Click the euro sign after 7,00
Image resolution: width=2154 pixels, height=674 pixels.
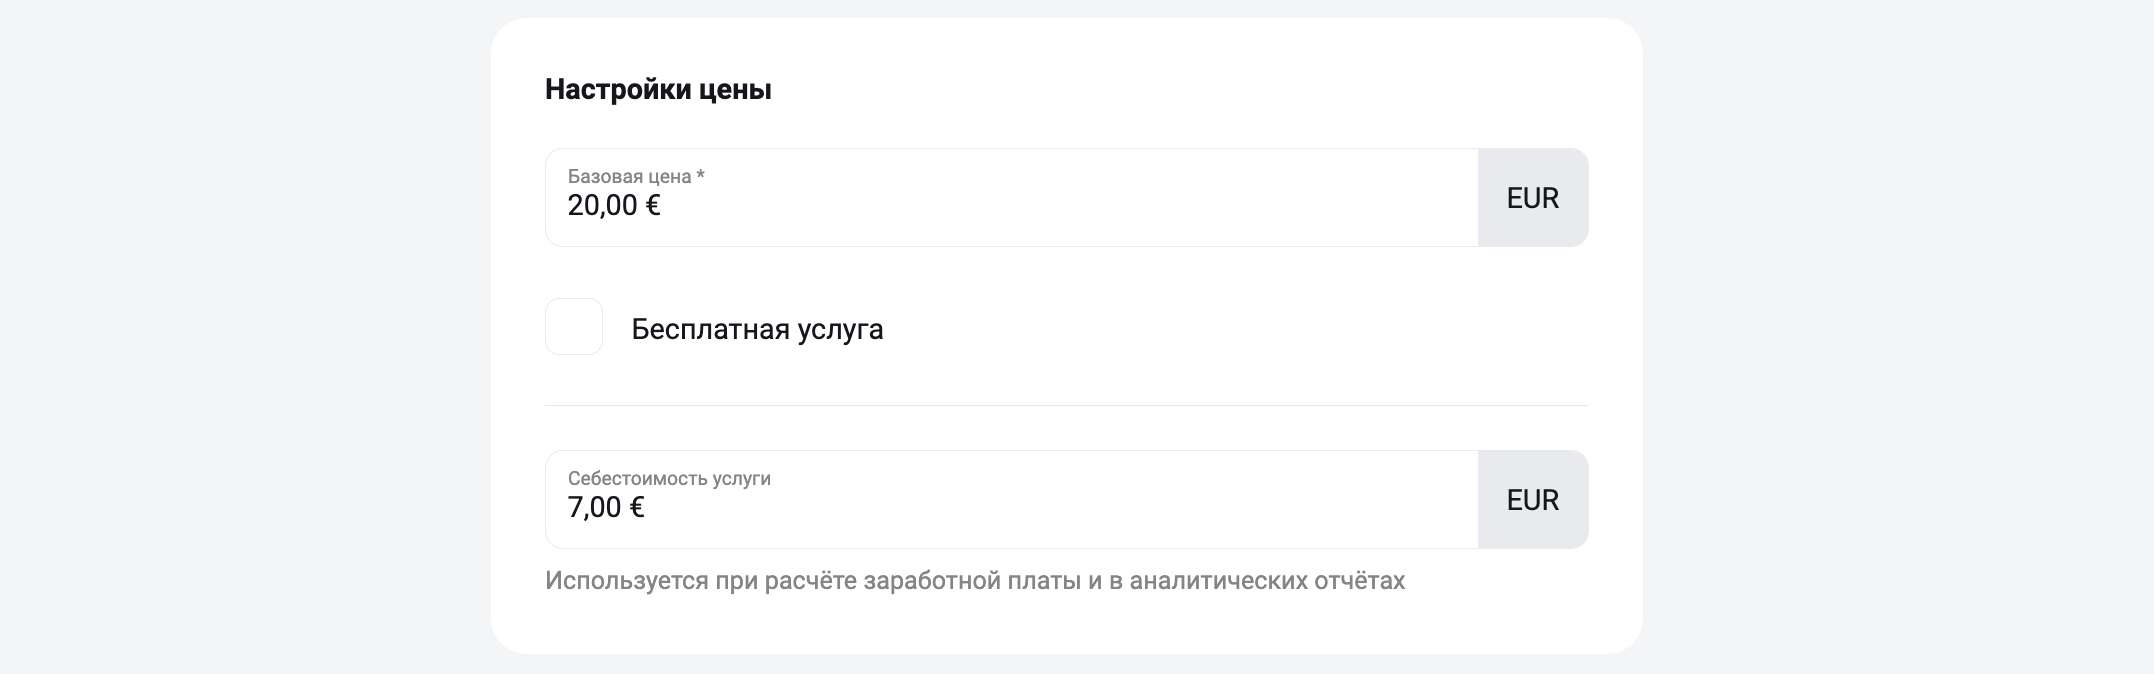(x=637, y=508)
